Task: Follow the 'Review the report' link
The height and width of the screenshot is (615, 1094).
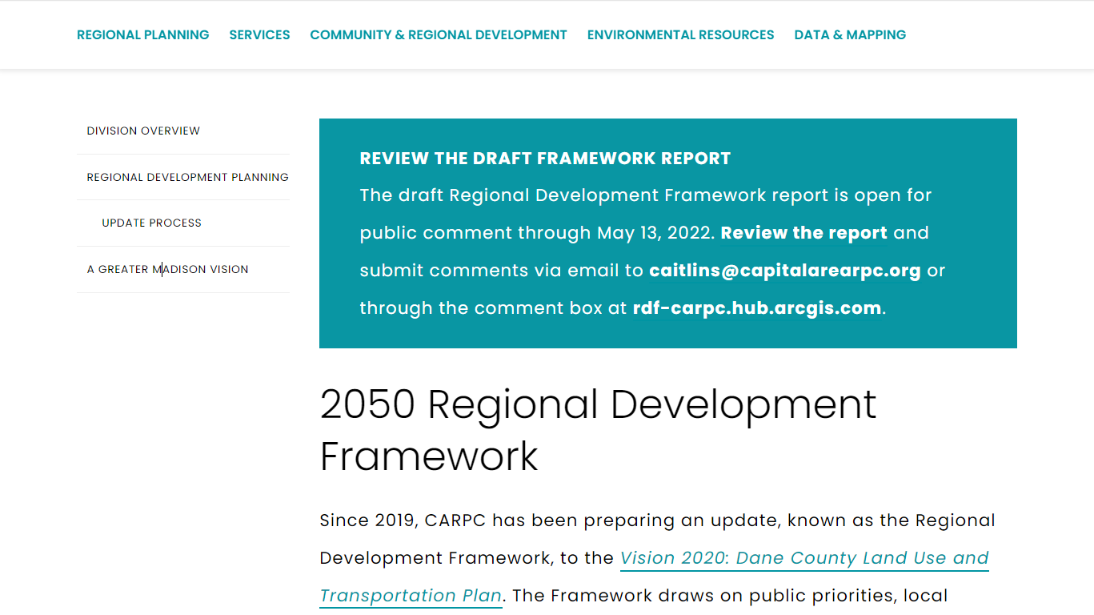Action: tap(804, 233)
